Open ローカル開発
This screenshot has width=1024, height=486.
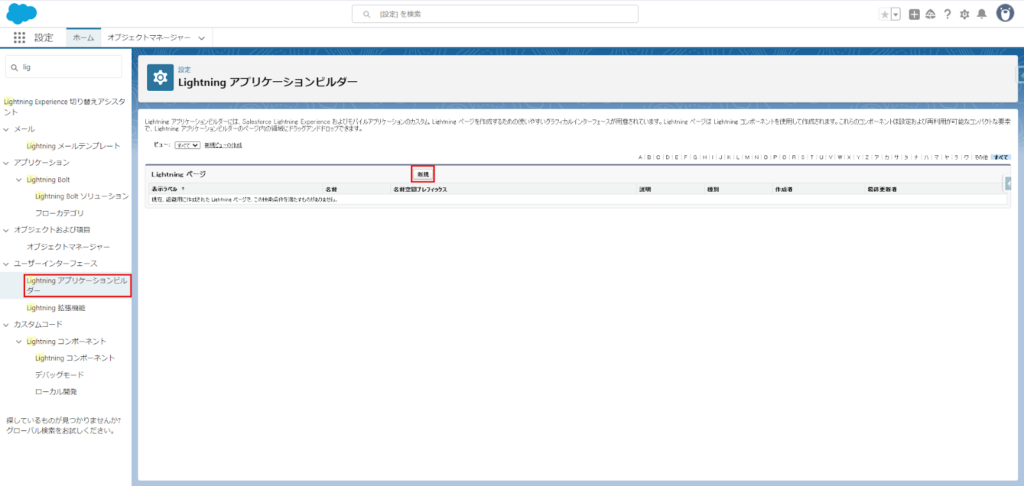pyautogui.click(x=56, y=392)
